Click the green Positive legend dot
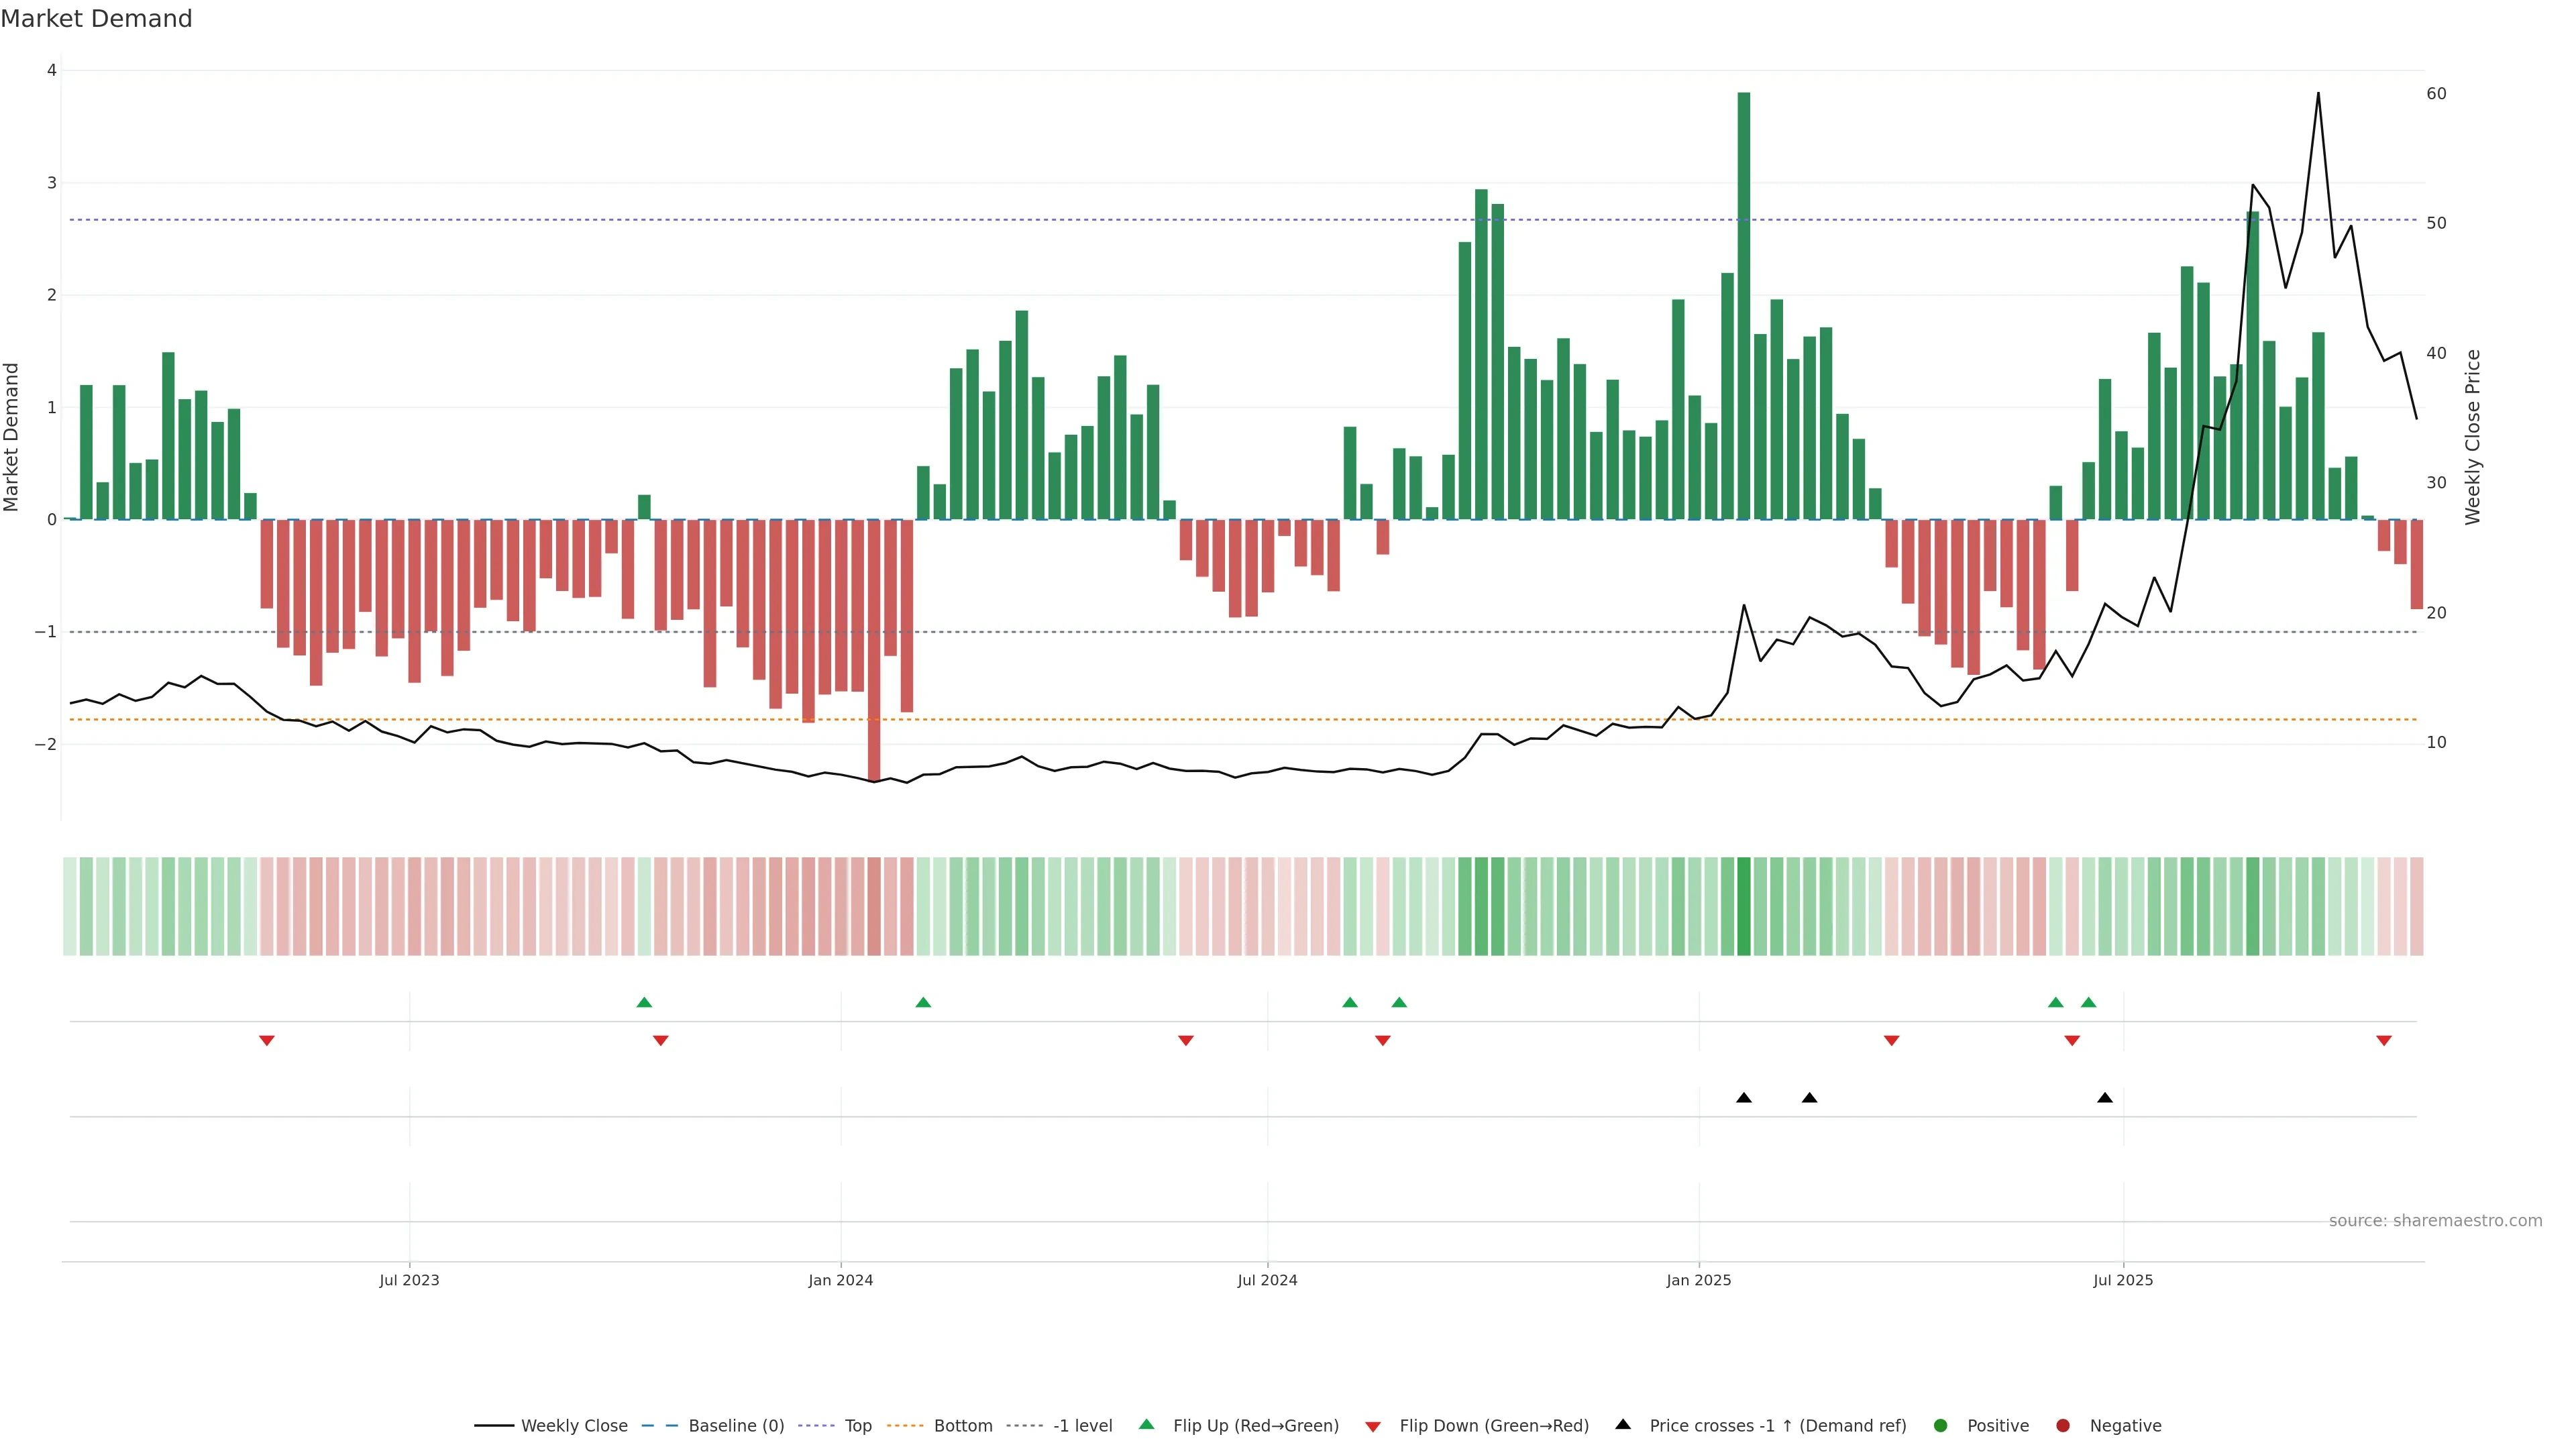 [x=1941, y=1425]
